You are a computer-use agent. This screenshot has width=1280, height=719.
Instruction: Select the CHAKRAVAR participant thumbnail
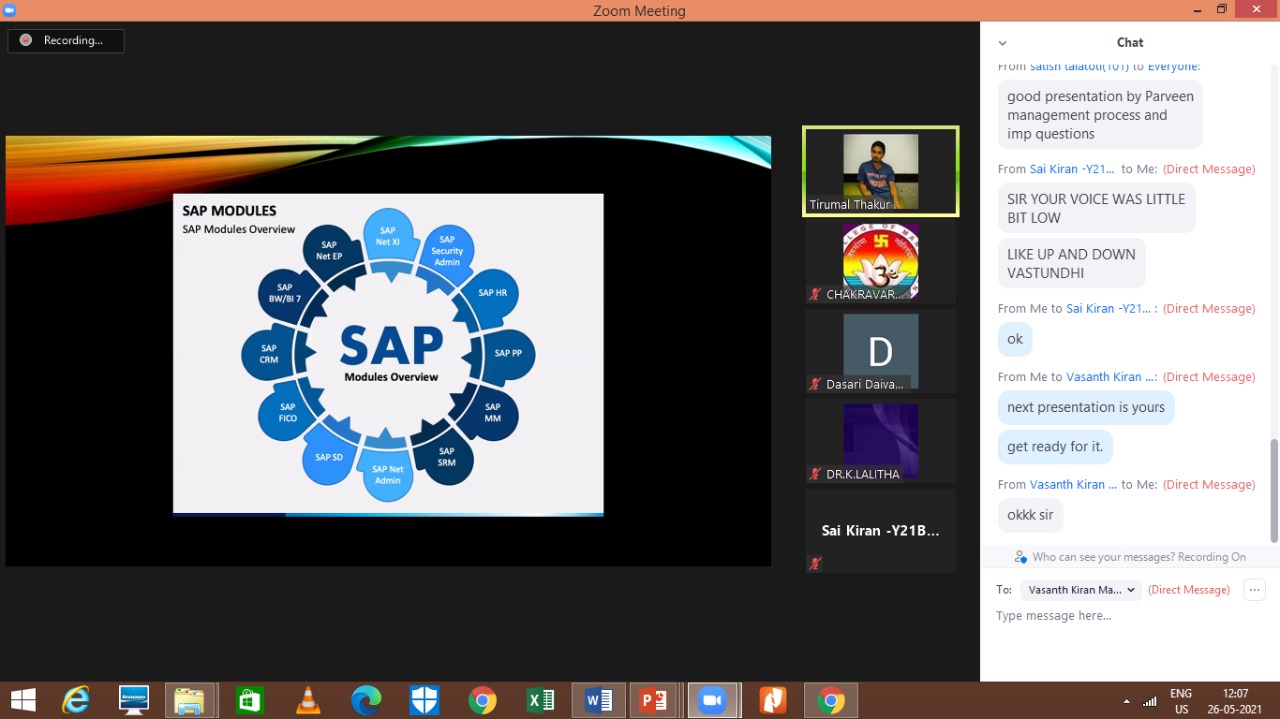880,261
